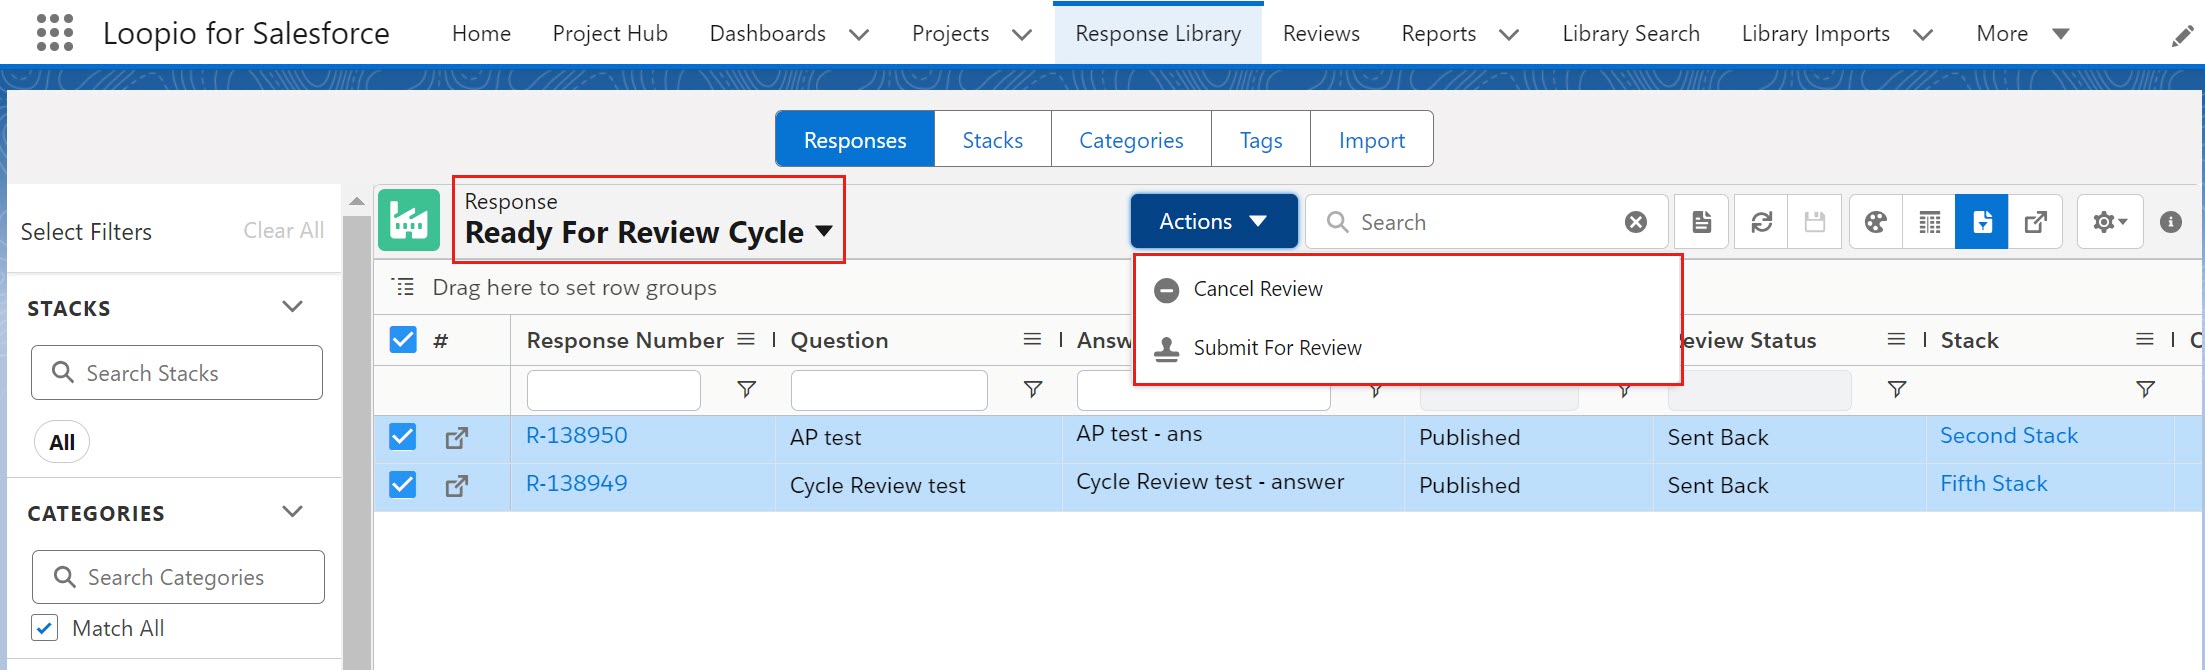Open the app launcher grid icon

[55, 33]
